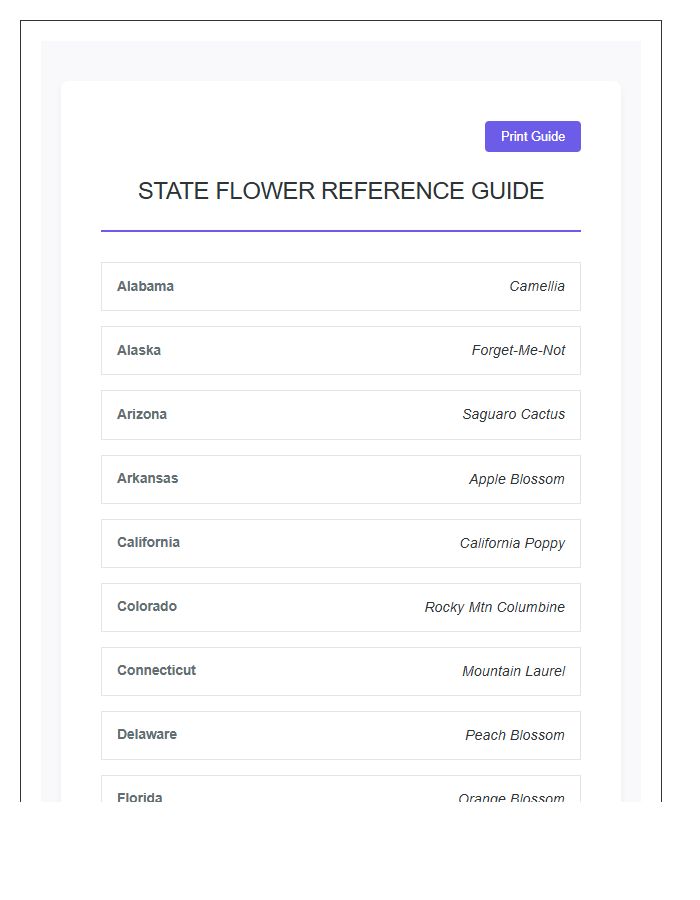Viewport: 700px width, 900px height.
Task: Click the Print Guide button
Action: click(532, 136)
